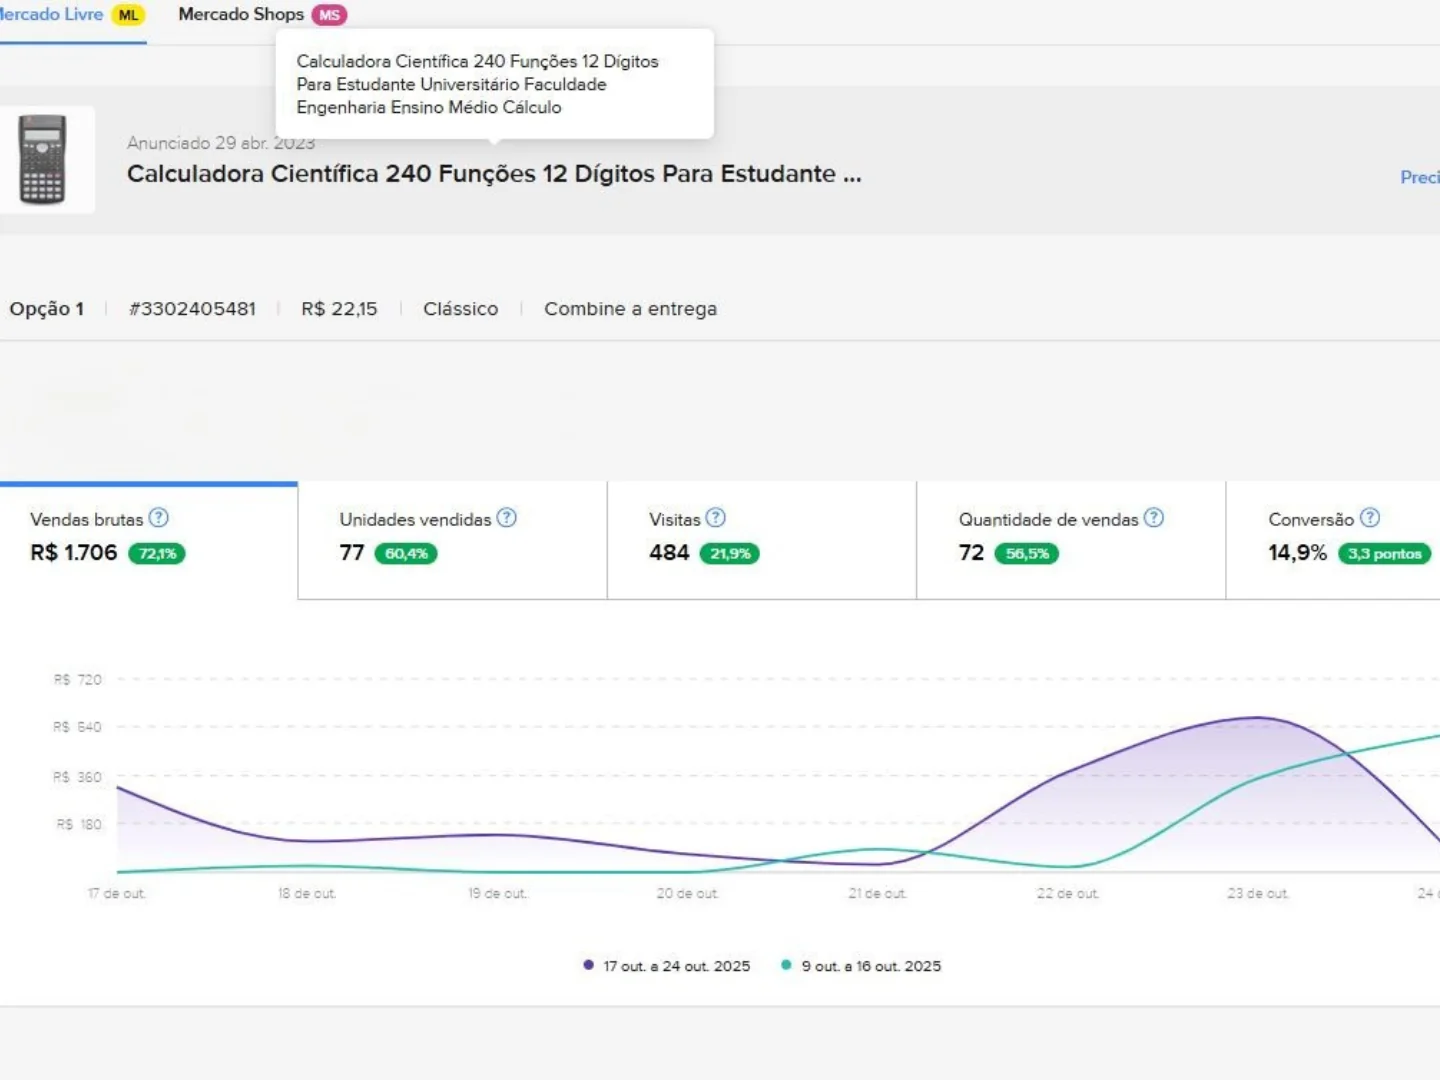Click the 3,3 pontos badge
This screenshot has width=1440, height=1080.
1385,554
